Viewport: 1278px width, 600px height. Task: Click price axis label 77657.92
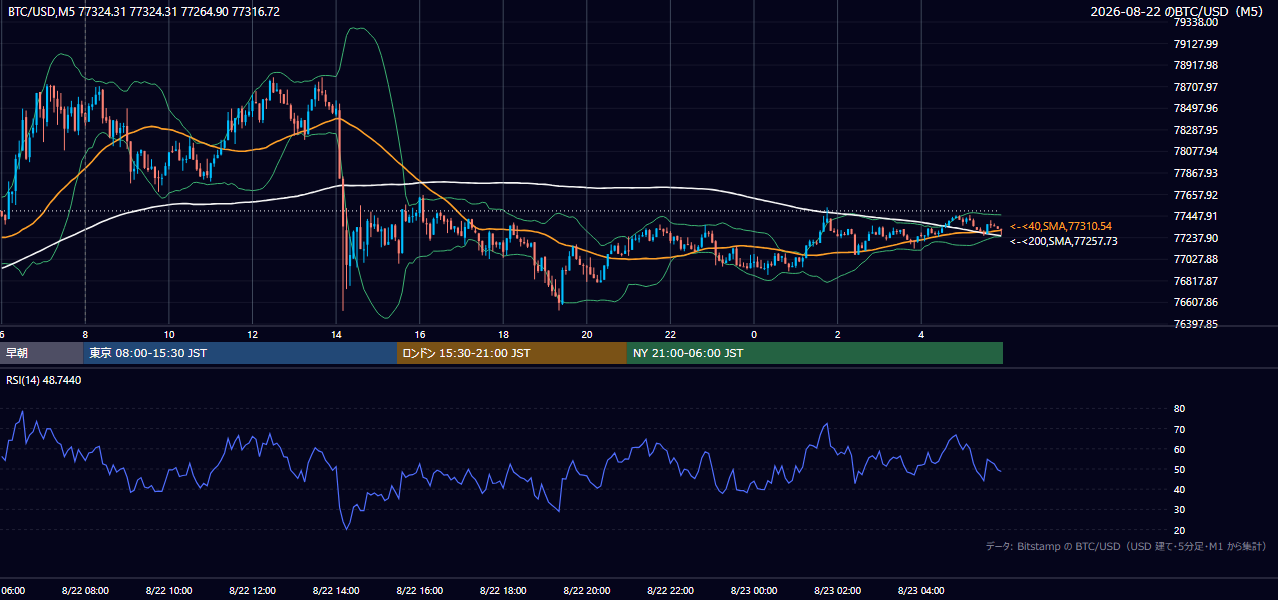click(x=1195, y=195)
